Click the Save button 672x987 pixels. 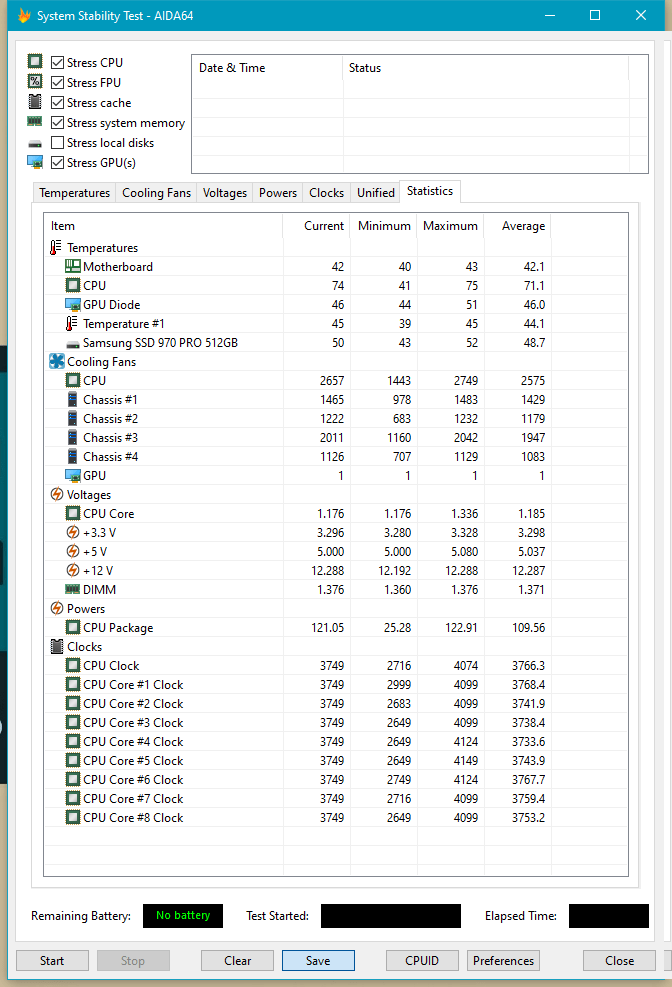pyautogui.click(x=318, y=961)
